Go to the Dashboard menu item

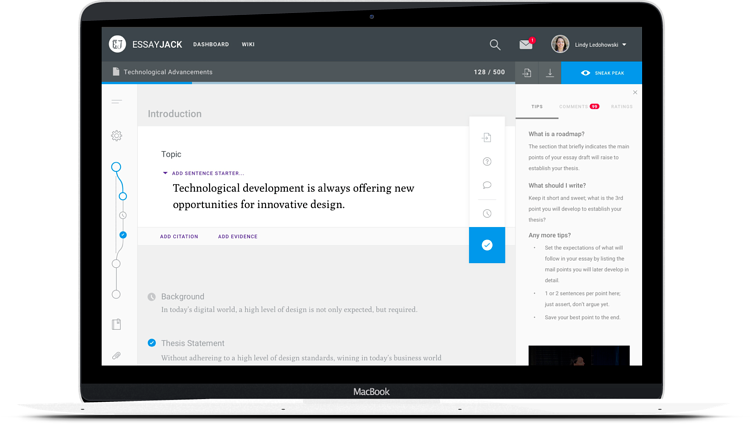[211, 44]
